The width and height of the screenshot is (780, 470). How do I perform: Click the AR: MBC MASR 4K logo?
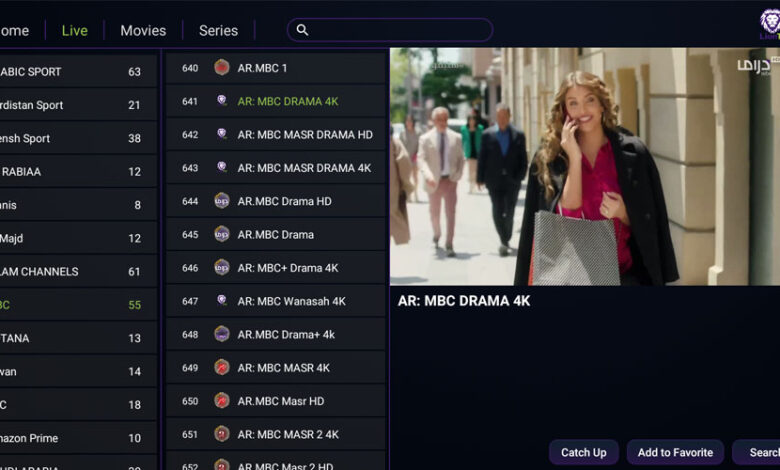point(222,367)
